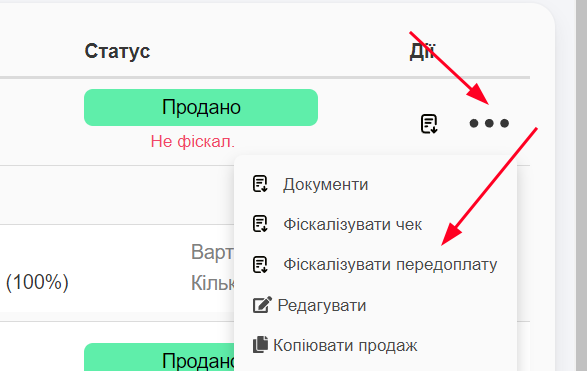The image size is (587, 371).
Task: Click the red Не фіскал. label
Action: click(193, 142)
